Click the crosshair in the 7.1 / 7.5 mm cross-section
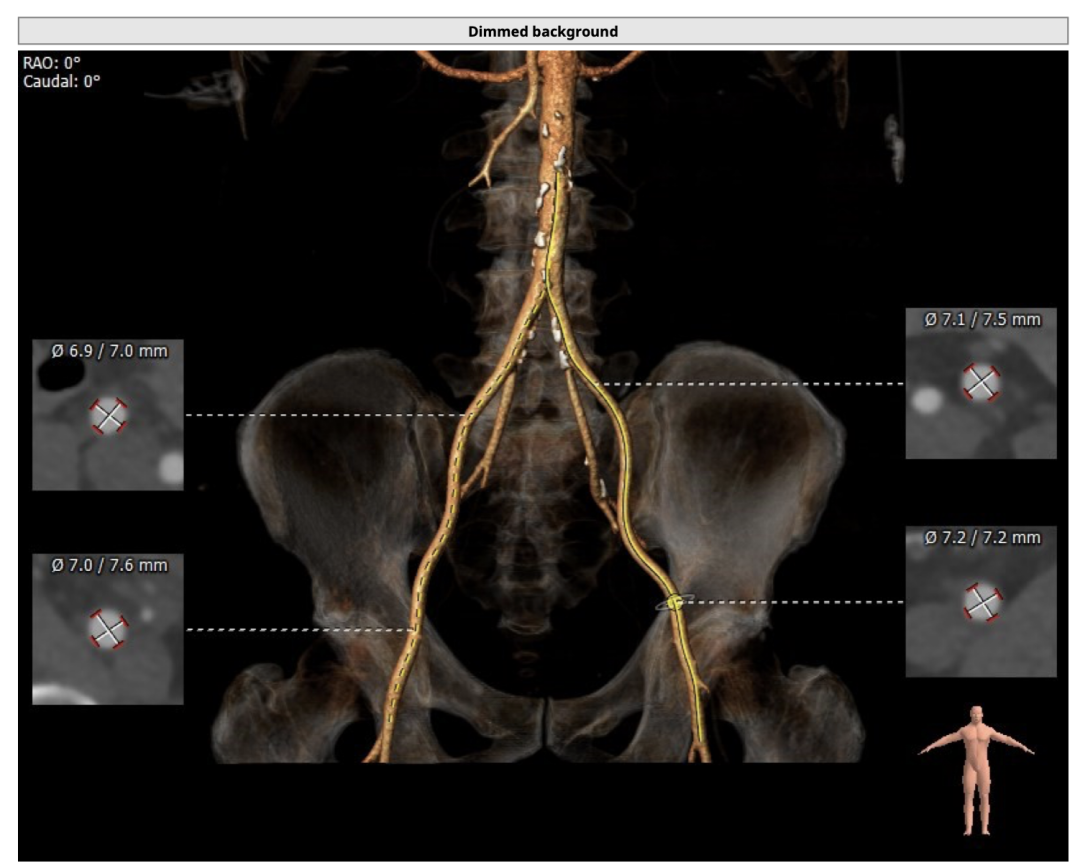 (x=981, y=383)
